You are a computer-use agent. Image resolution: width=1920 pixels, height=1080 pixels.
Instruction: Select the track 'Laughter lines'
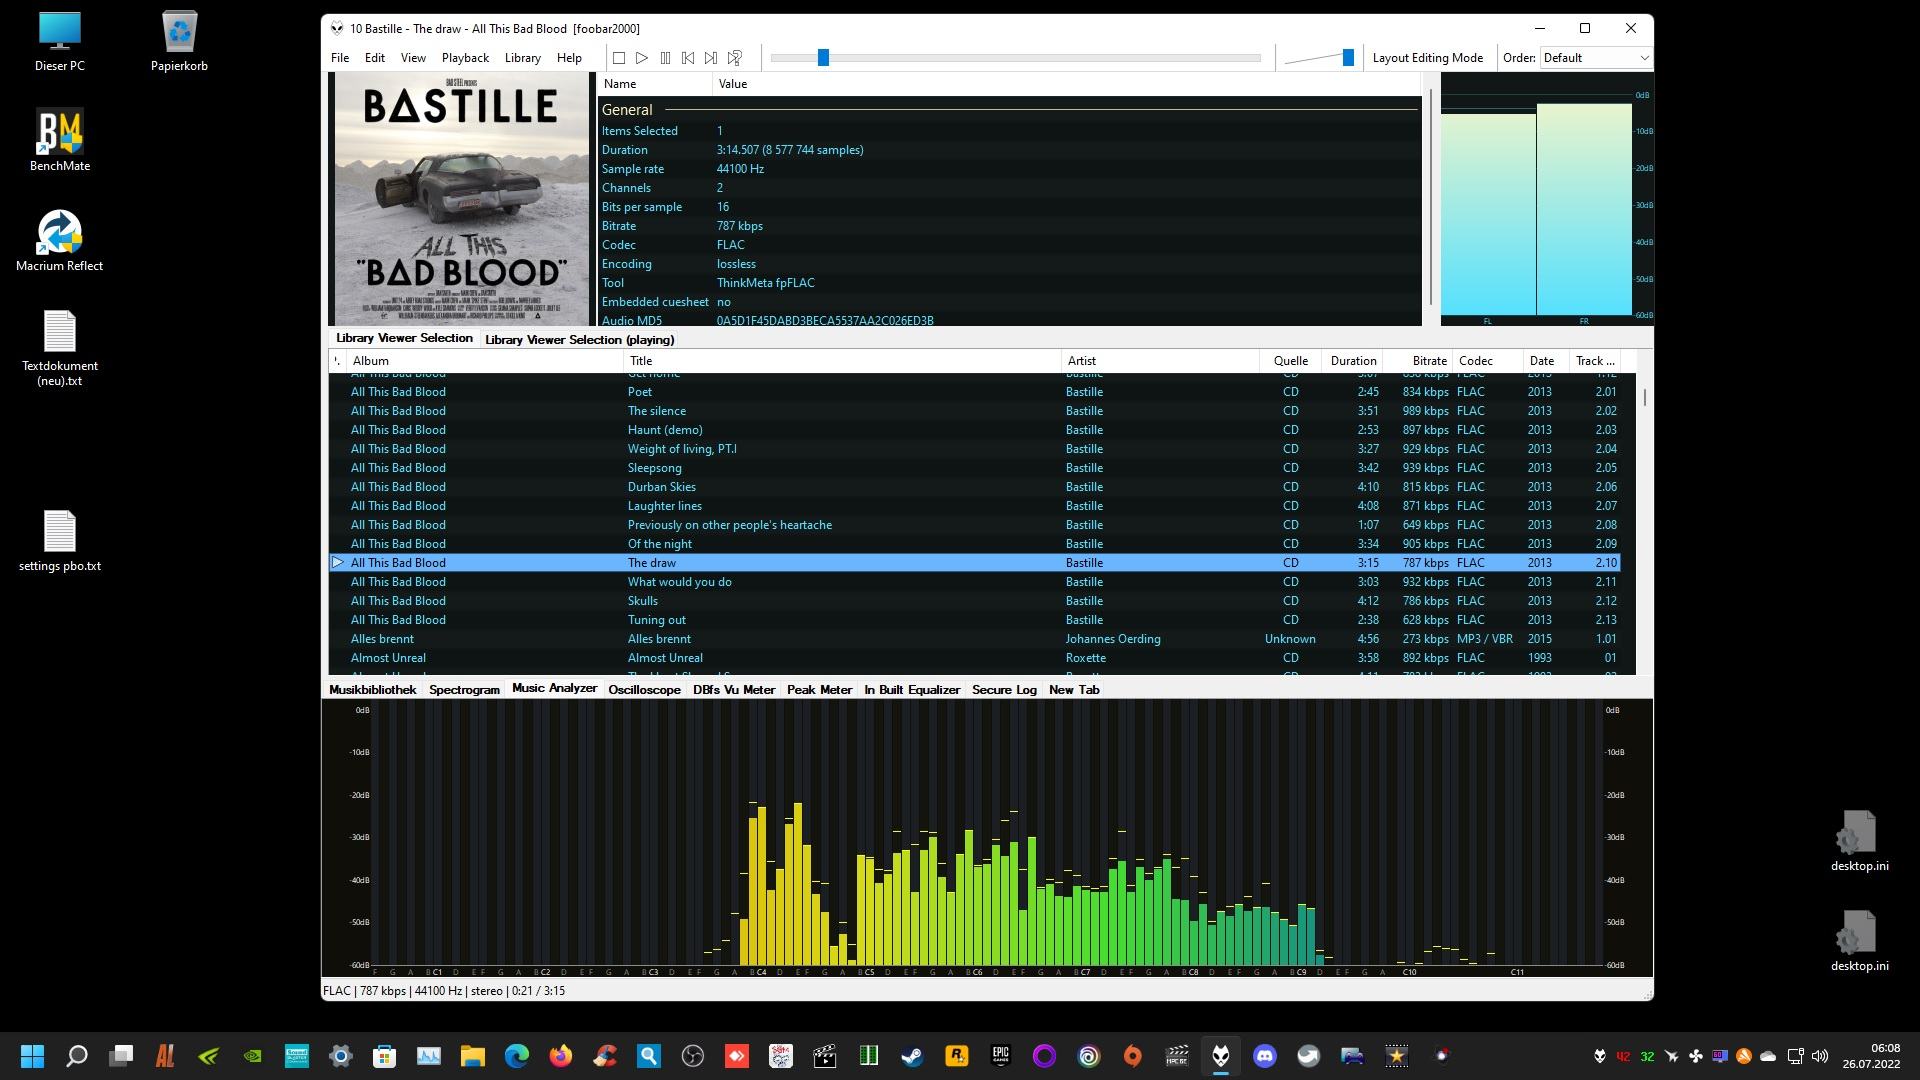click(x=974, y=506)
